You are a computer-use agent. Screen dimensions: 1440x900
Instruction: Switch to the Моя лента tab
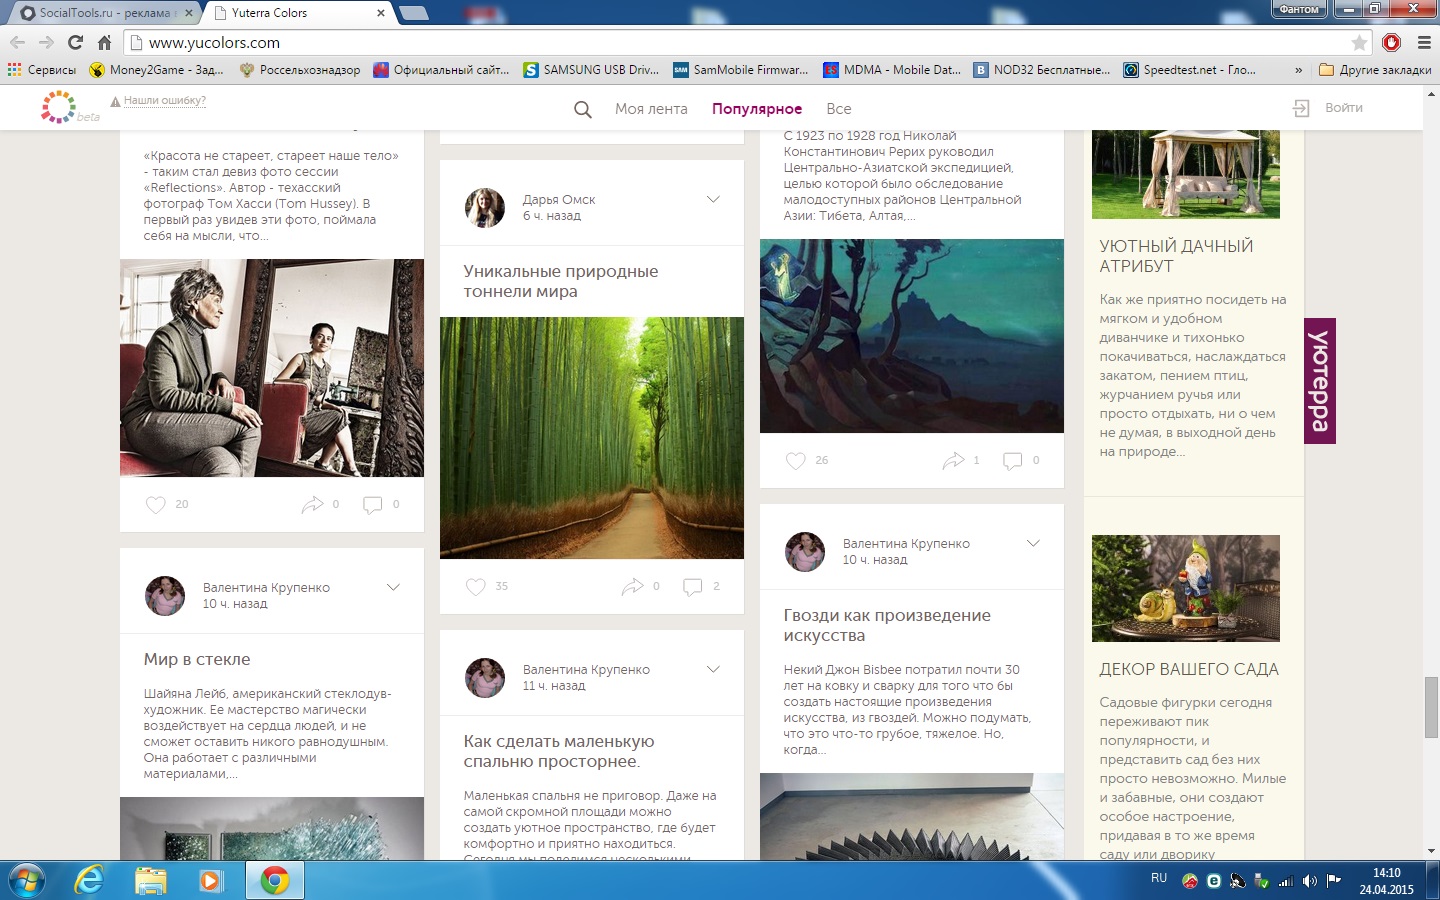point(651,109)
